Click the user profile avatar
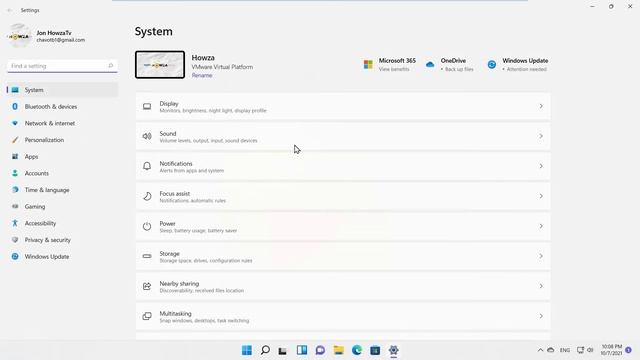Image resolution: width=640 pixels, height=360 pixels. tap(19, 36)
